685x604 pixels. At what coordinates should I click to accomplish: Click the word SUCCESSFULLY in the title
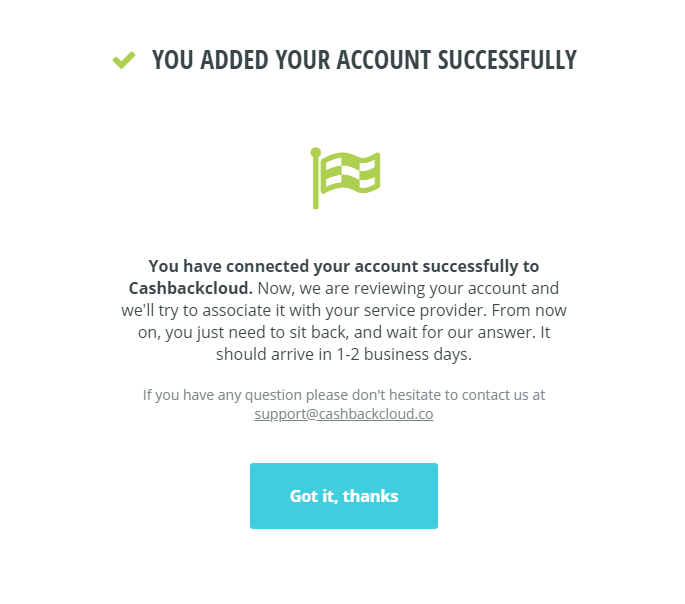point(507,60)
